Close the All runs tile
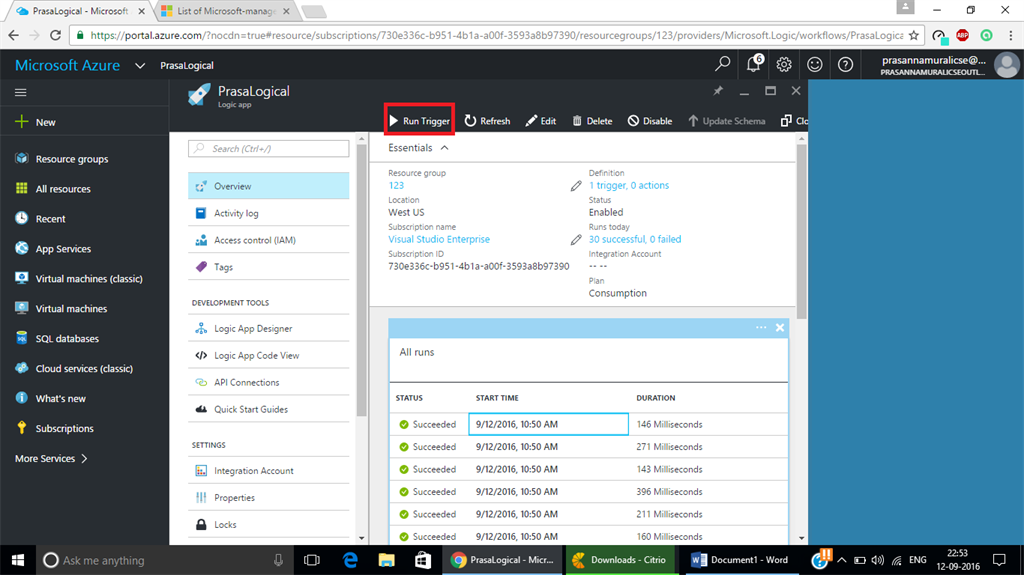 (780, 327)
